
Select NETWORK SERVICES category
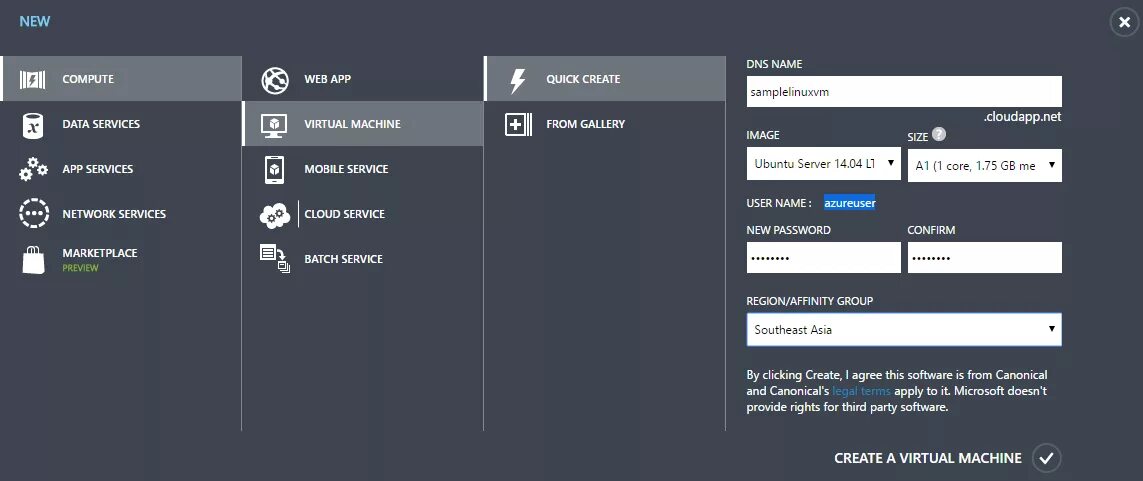[x=121, y=214]
